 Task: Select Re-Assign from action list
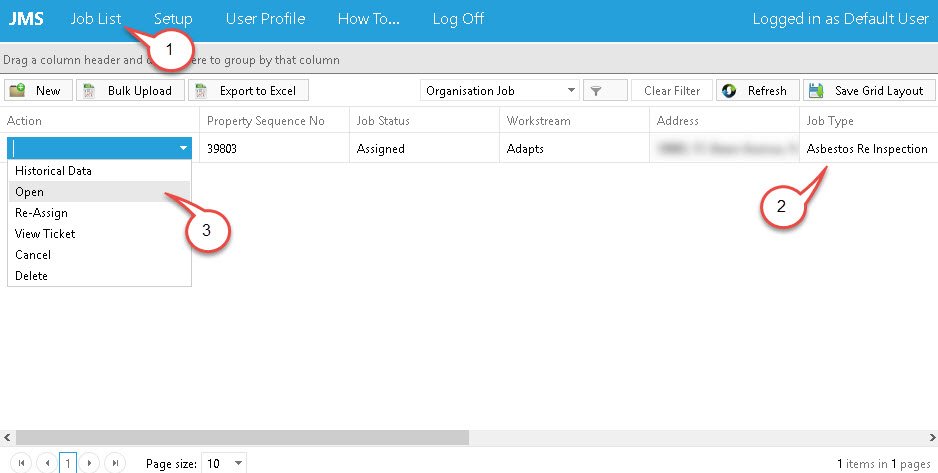coord(99,212)
